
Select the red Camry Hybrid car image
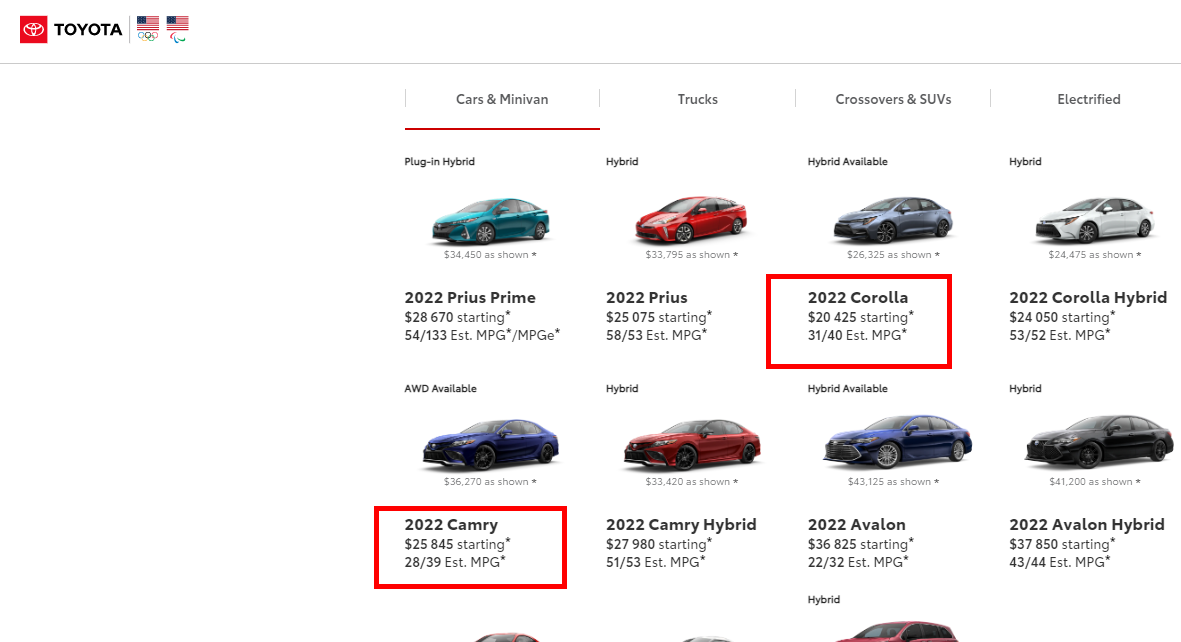pos(691,445)
